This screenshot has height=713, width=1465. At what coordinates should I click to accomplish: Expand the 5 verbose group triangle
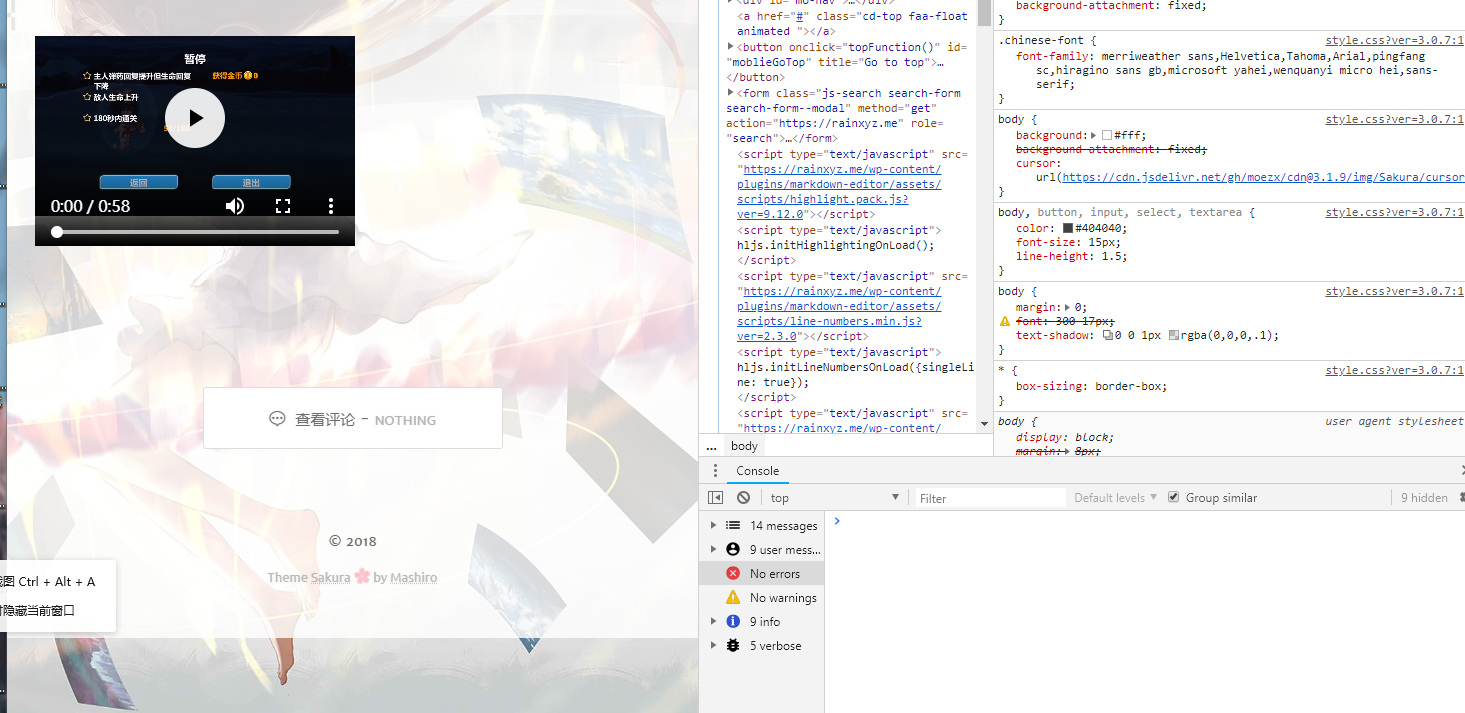click(x=713, y=645)
